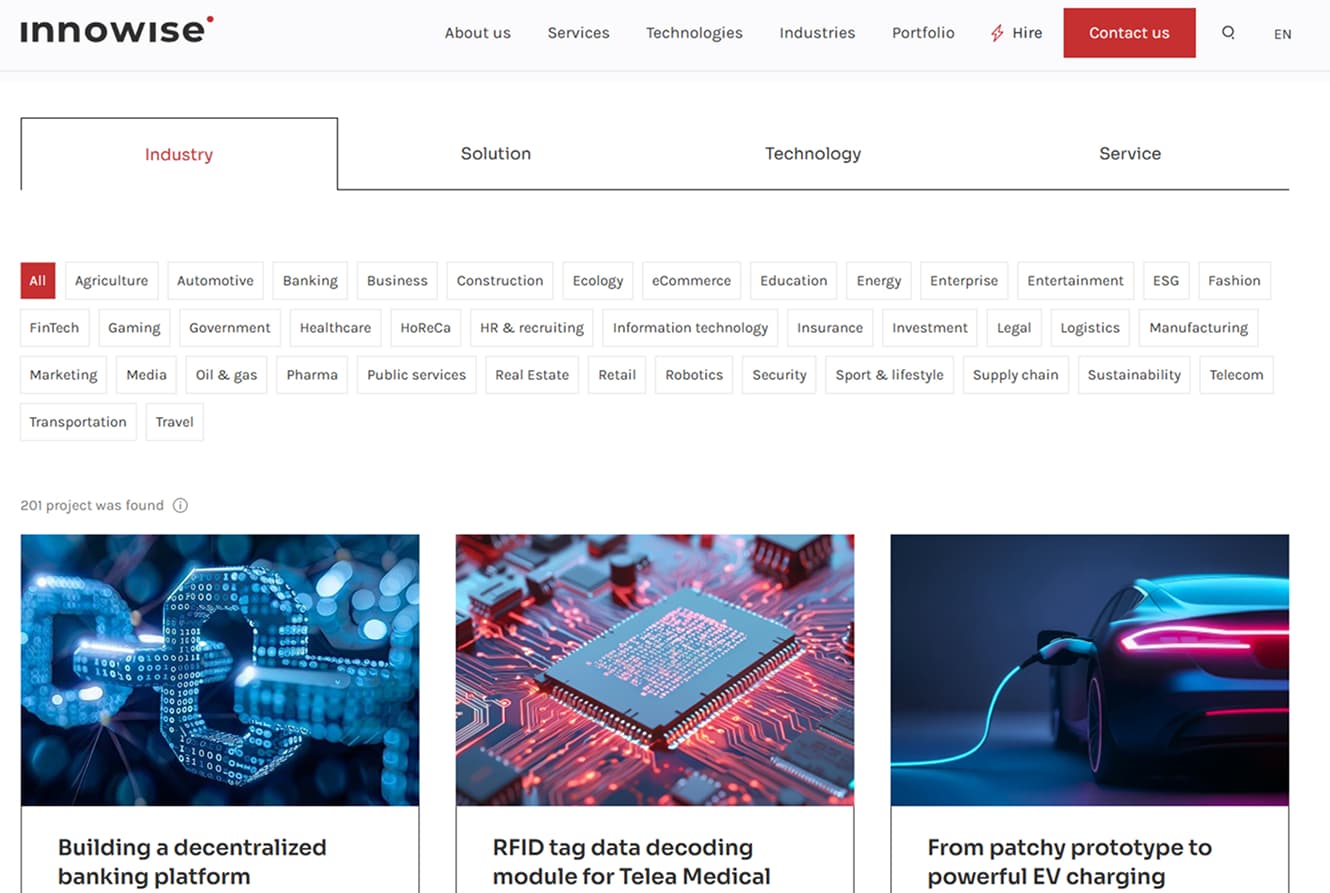The image size is (1330, 893).
Task: Open RFID tag data decoding project title
Action: [631, 861]
